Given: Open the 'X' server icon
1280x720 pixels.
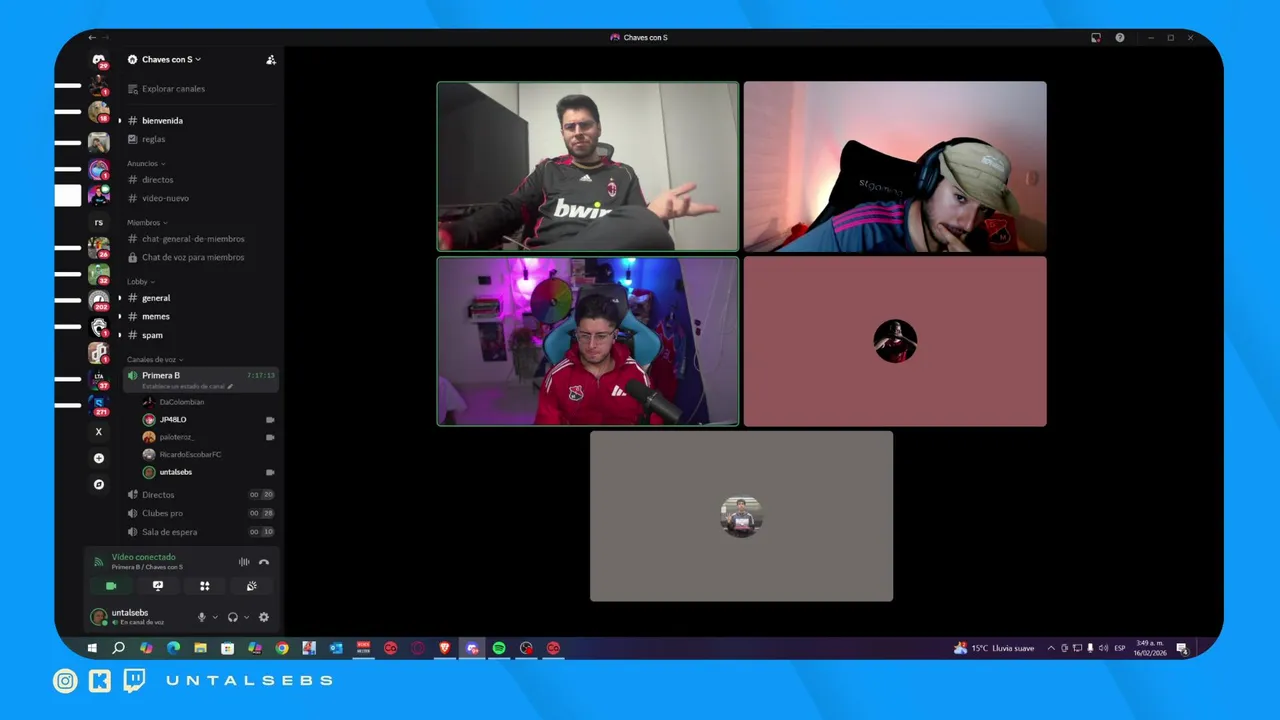Looking at the screenshot, I should tap(98, 432).
